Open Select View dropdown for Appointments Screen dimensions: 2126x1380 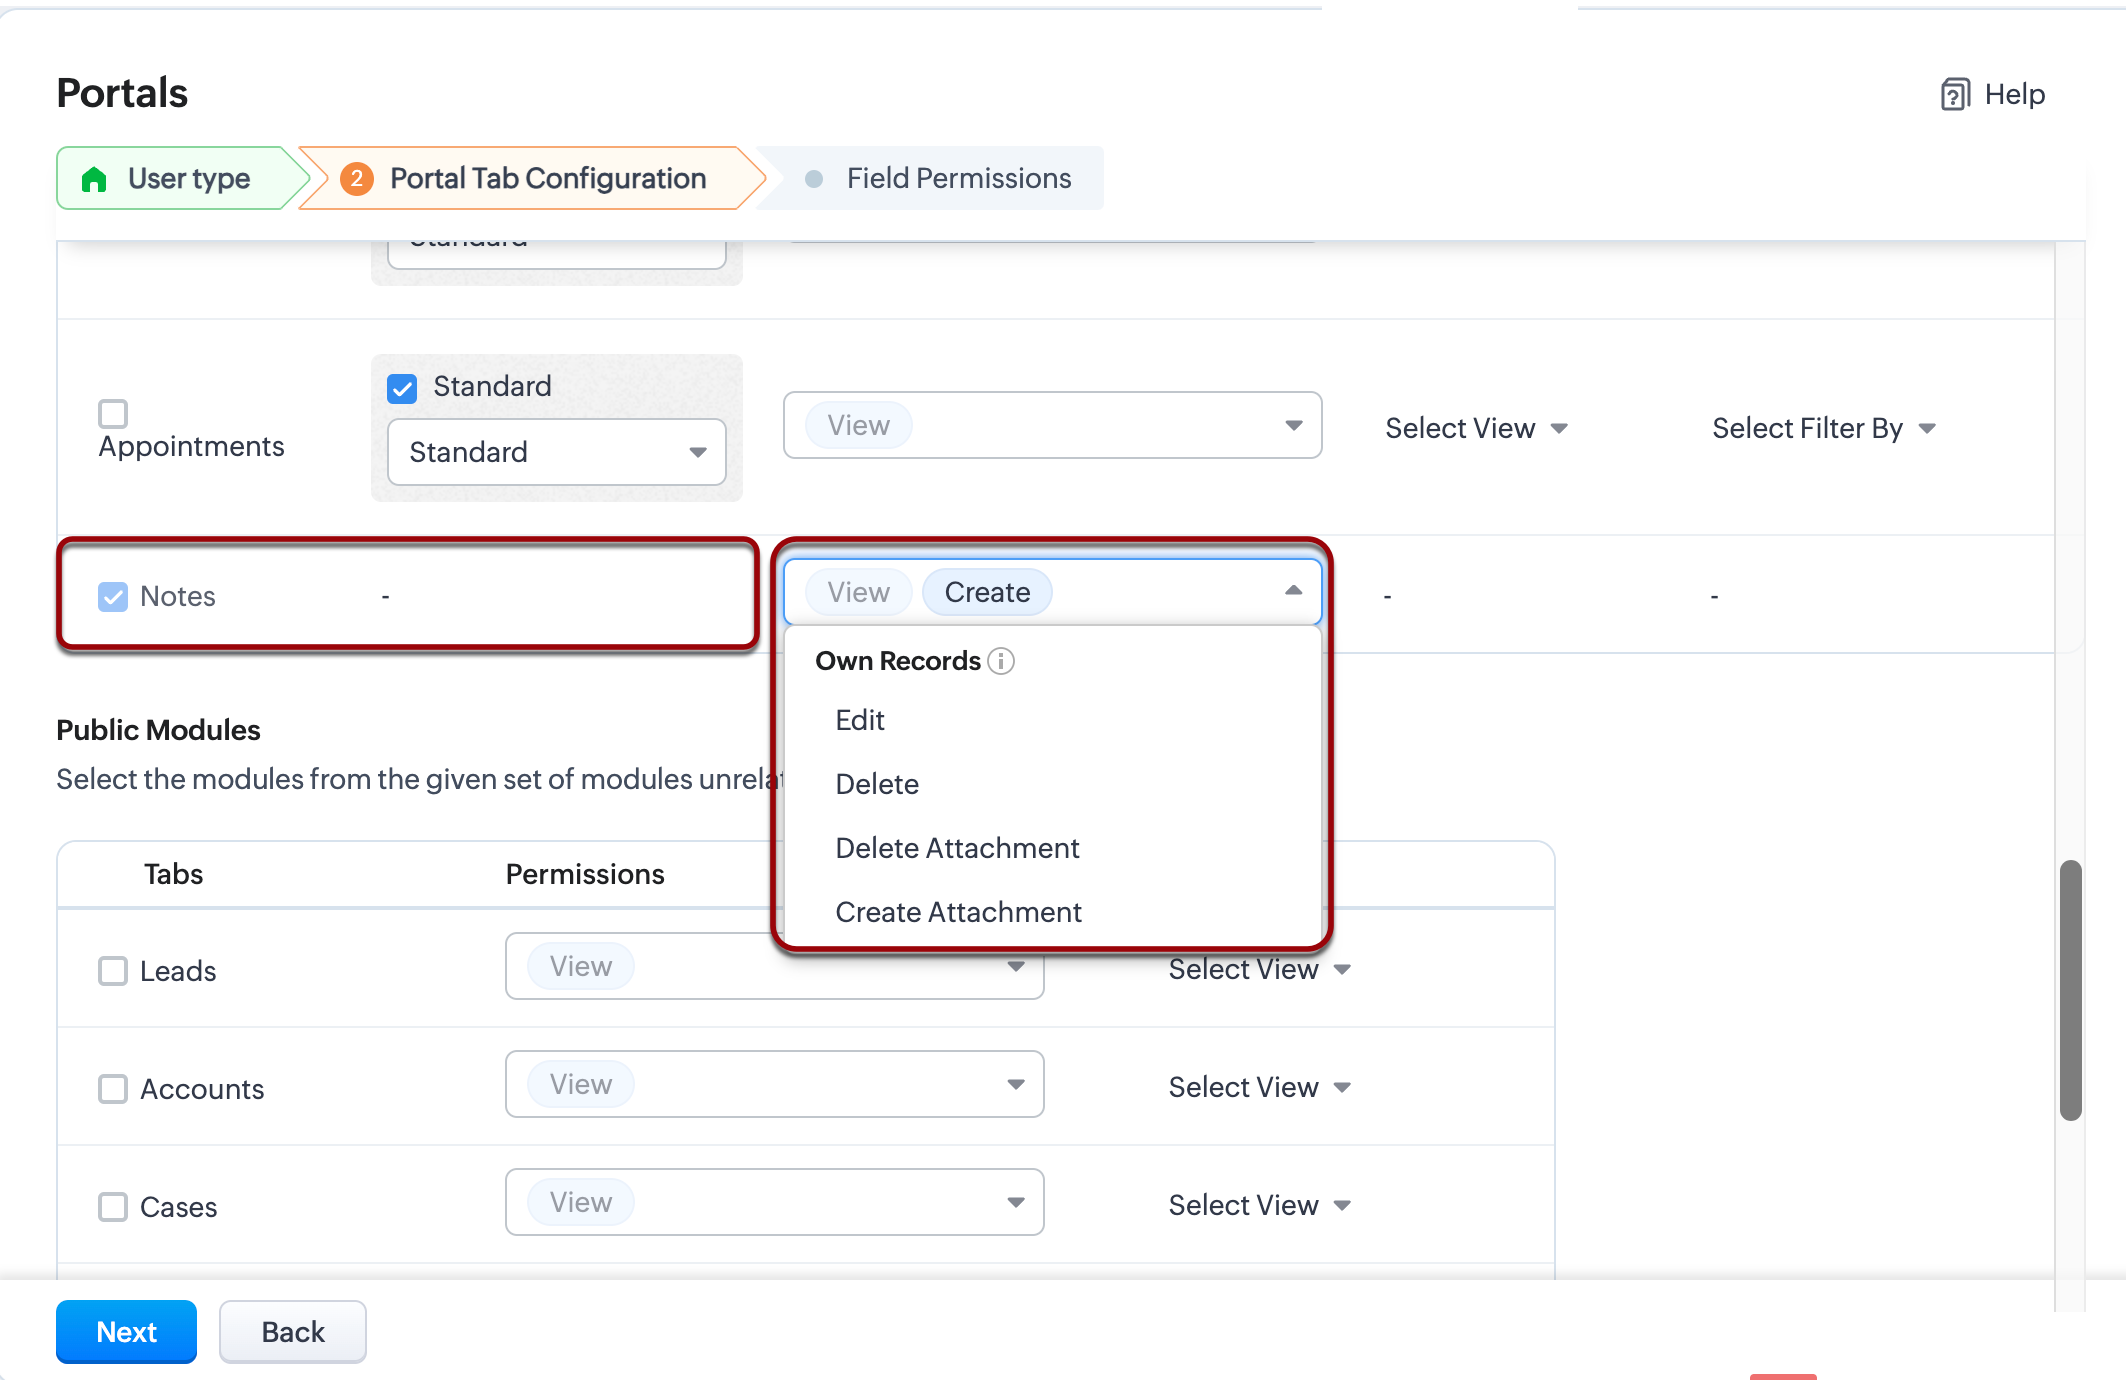tap(1476, 428)
